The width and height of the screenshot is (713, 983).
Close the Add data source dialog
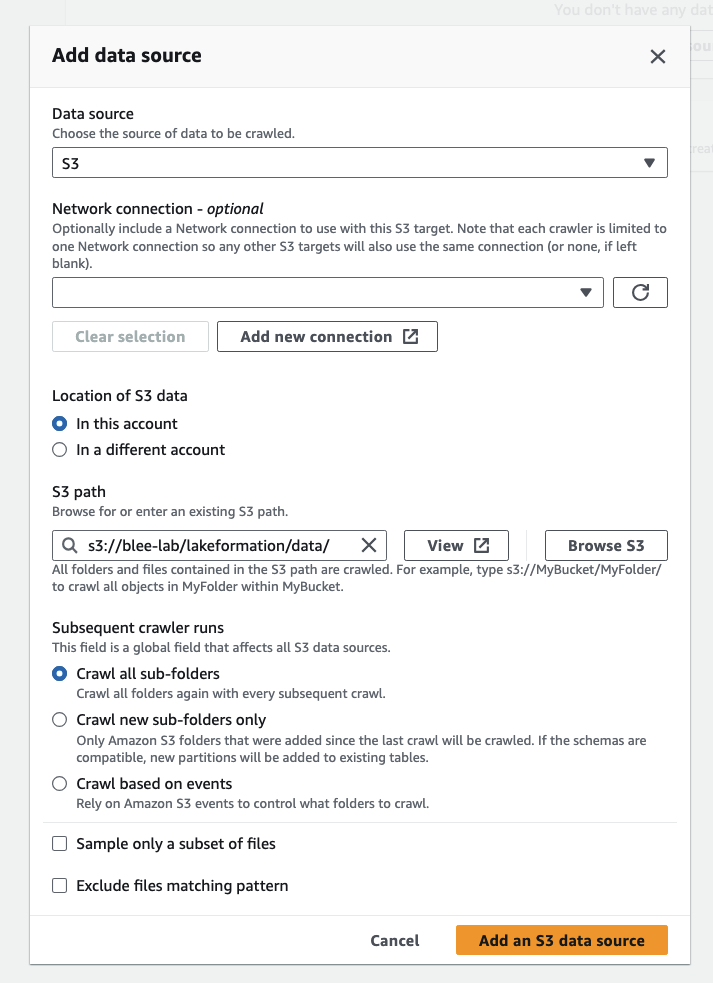[x=657, y=56]
